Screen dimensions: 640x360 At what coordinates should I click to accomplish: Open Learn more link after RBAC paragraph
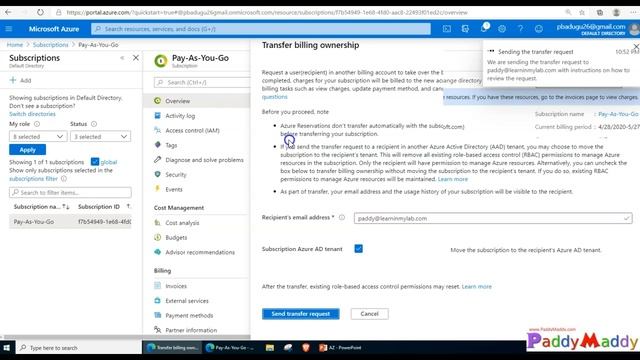(453, 179)
